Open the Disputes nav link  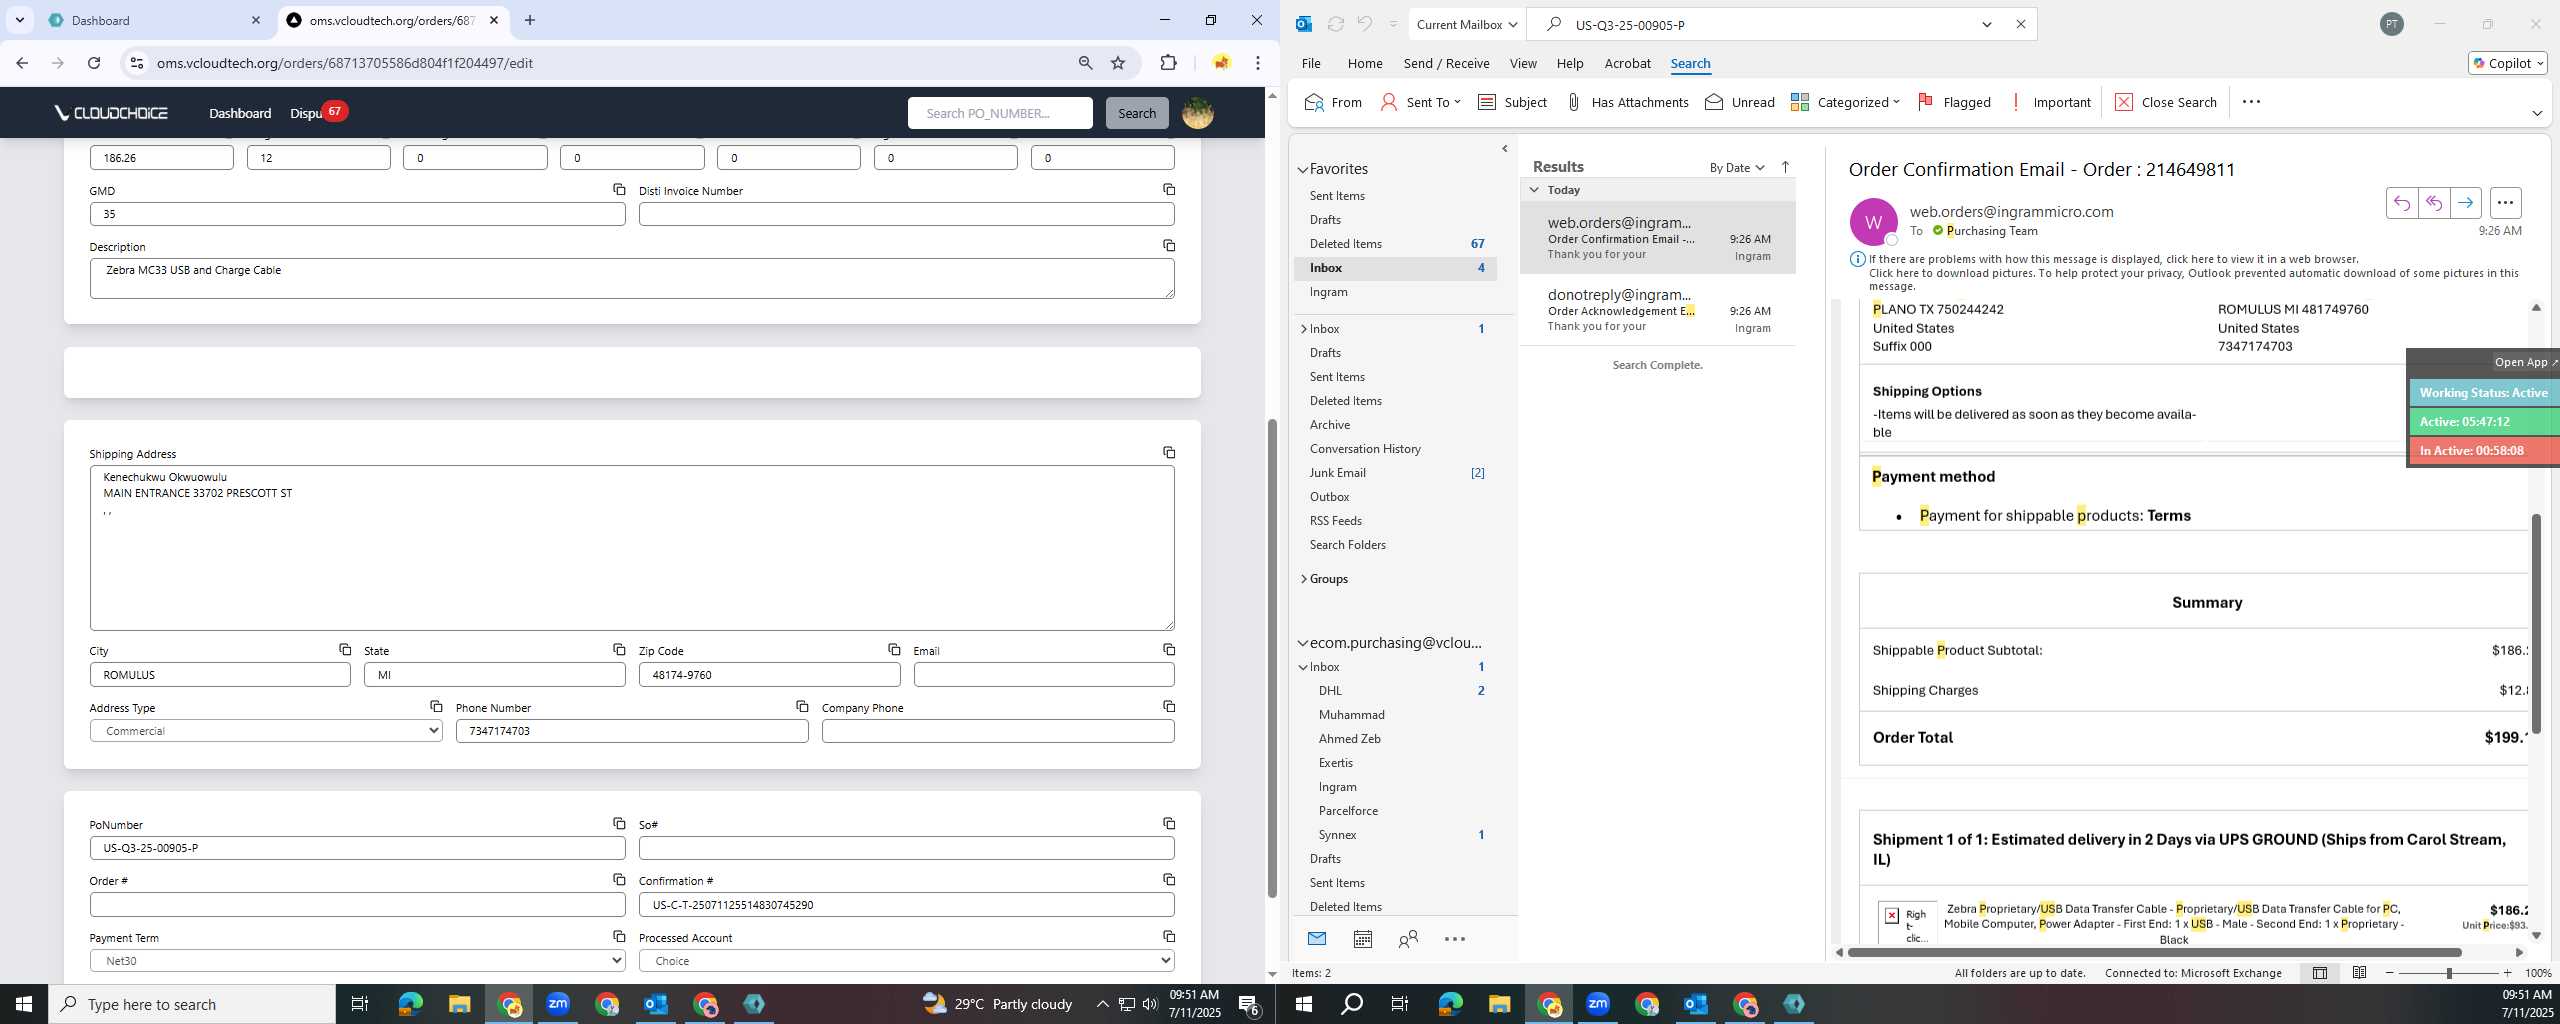click(306, 113)
